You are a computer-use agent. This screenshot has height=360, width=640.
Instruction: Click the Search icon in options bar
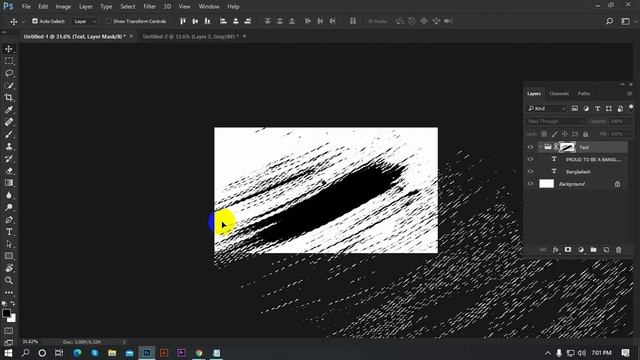(x=609, y=21)
